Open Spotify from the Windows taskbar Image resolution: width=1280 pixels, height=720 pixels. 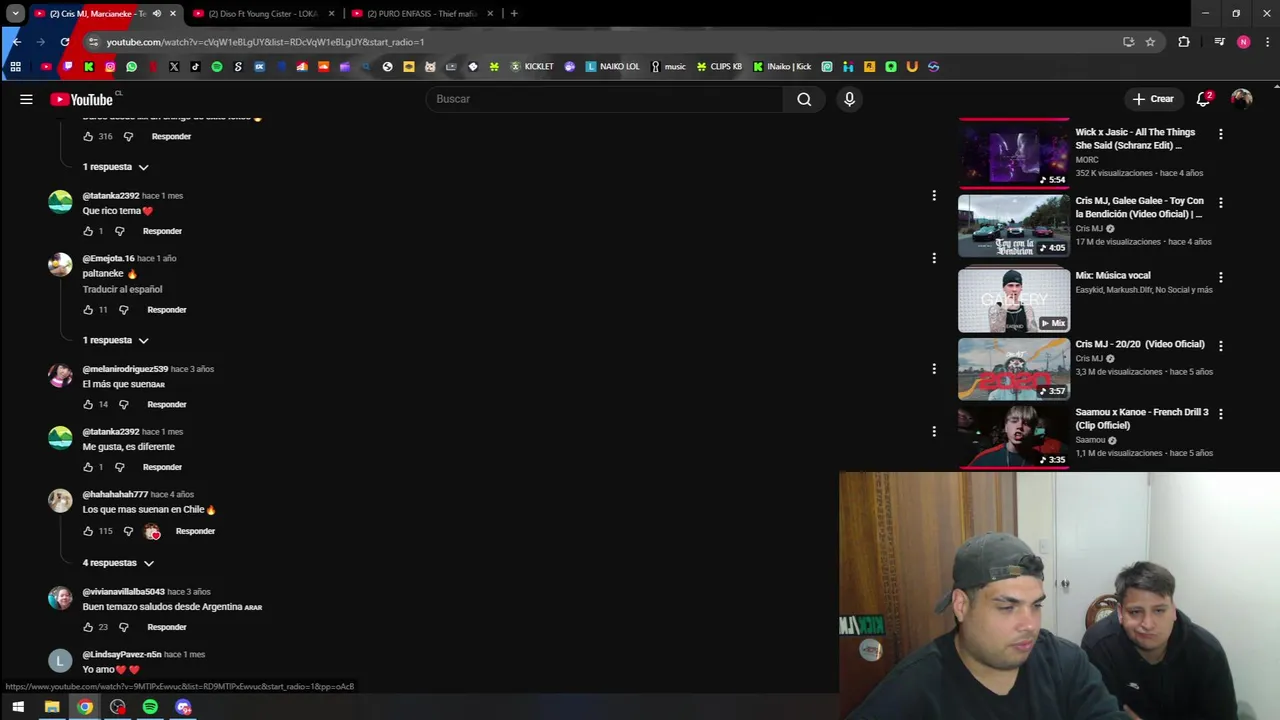coord(150,707)
